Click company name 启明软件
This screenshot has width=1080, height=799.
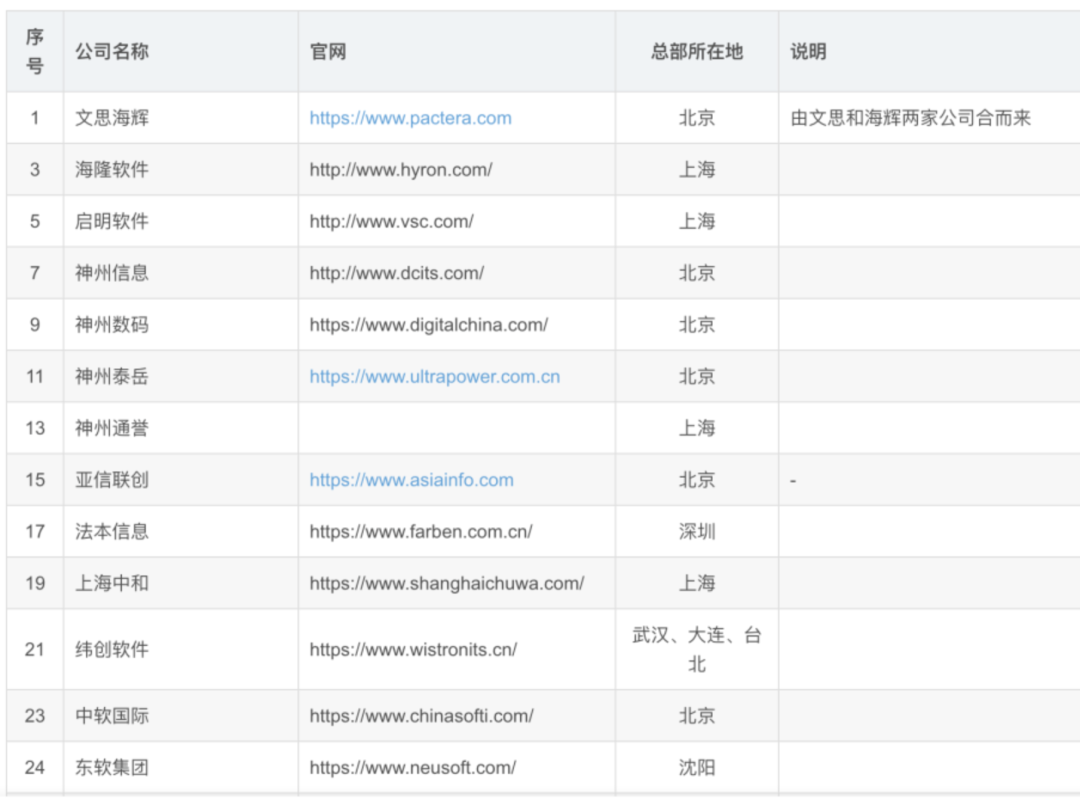point(112,221)
